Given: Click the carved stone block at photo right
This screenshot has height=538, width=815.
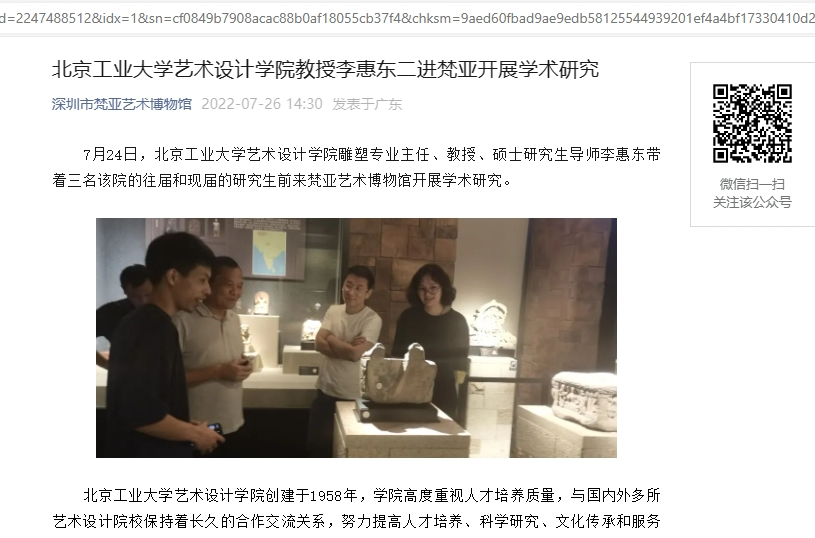Looking at the screenshot, I should coord(584,400).
